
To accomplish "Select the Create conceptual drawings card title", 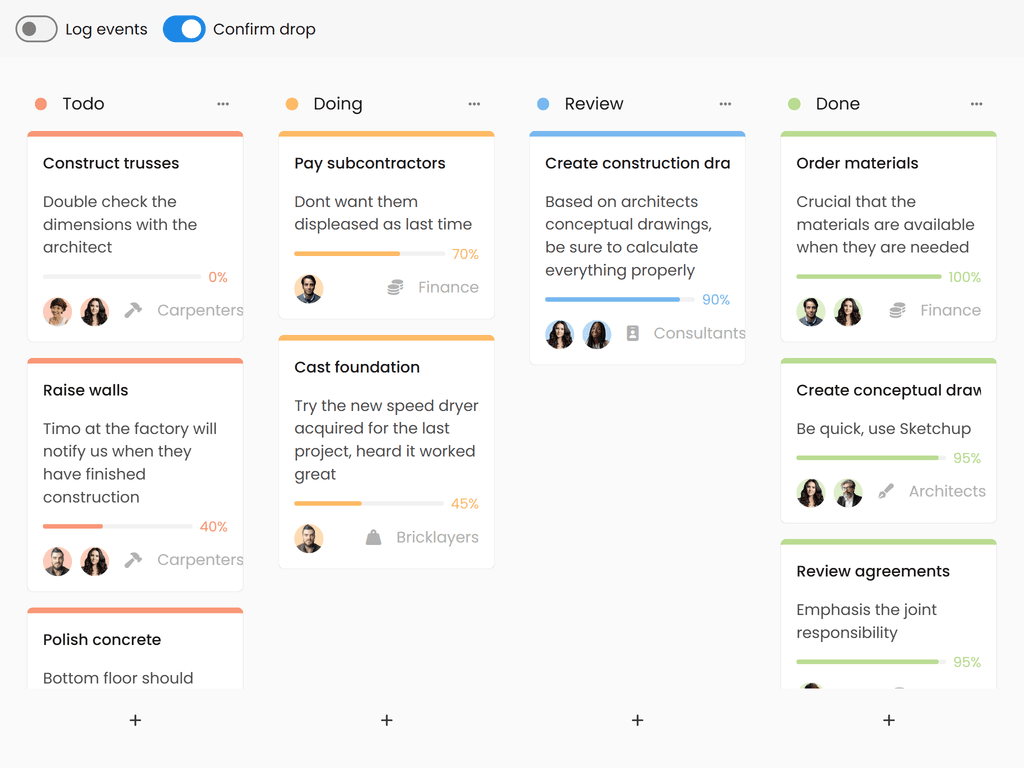I will coord(888,390).
